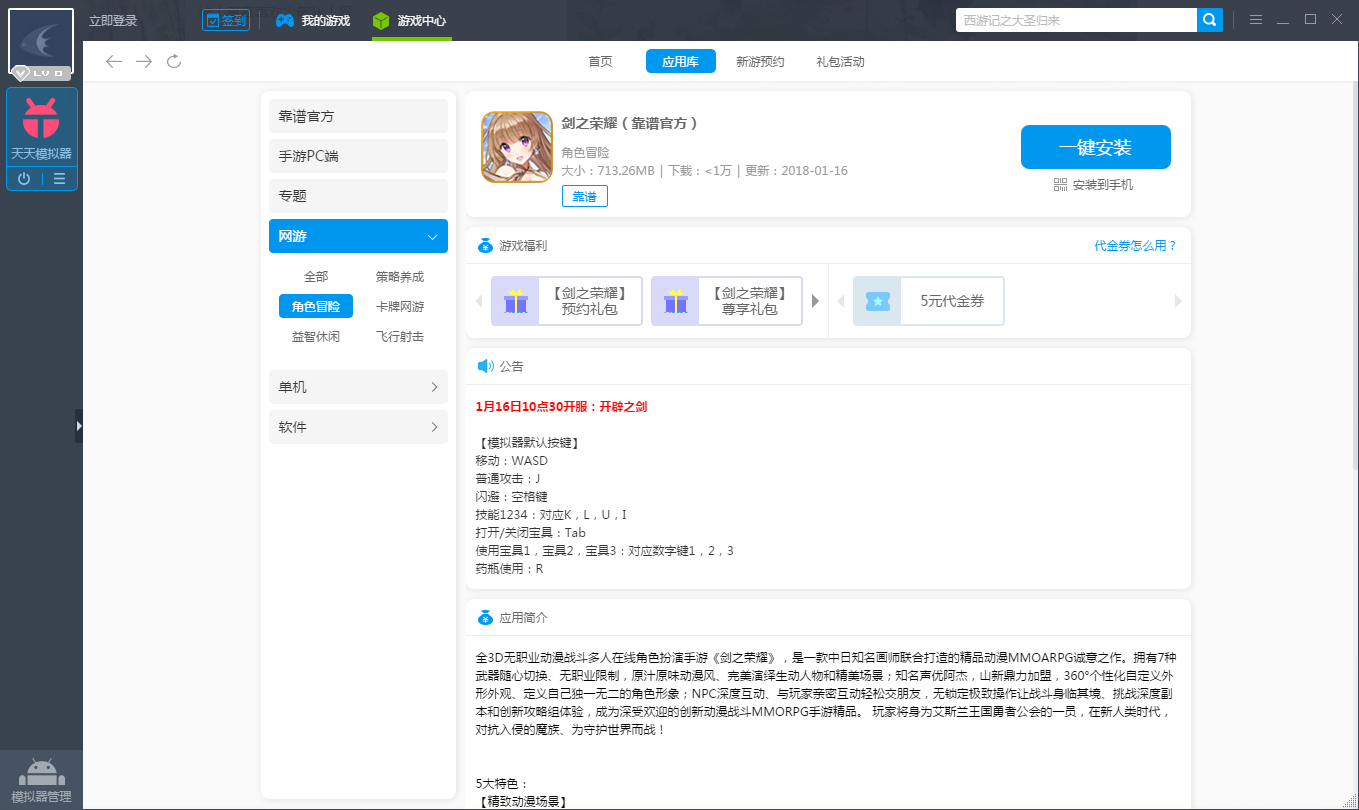This screenshot has height=810, width=1359.
Task: Switch to 游戏中心 tab
Action: click(x=411, y=21)
